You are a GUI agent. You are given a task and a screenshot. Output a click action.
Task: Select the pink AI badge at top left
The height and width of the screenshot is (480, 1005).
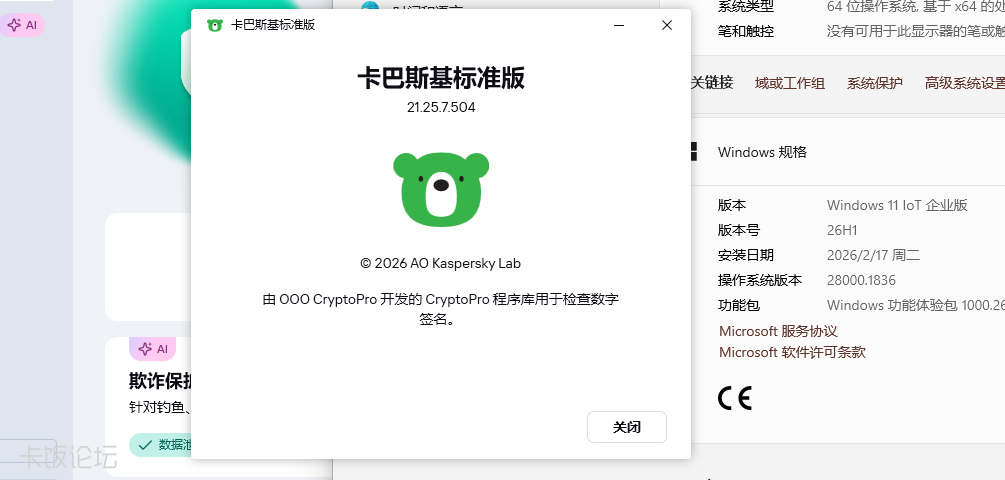[x=22, y=25]
